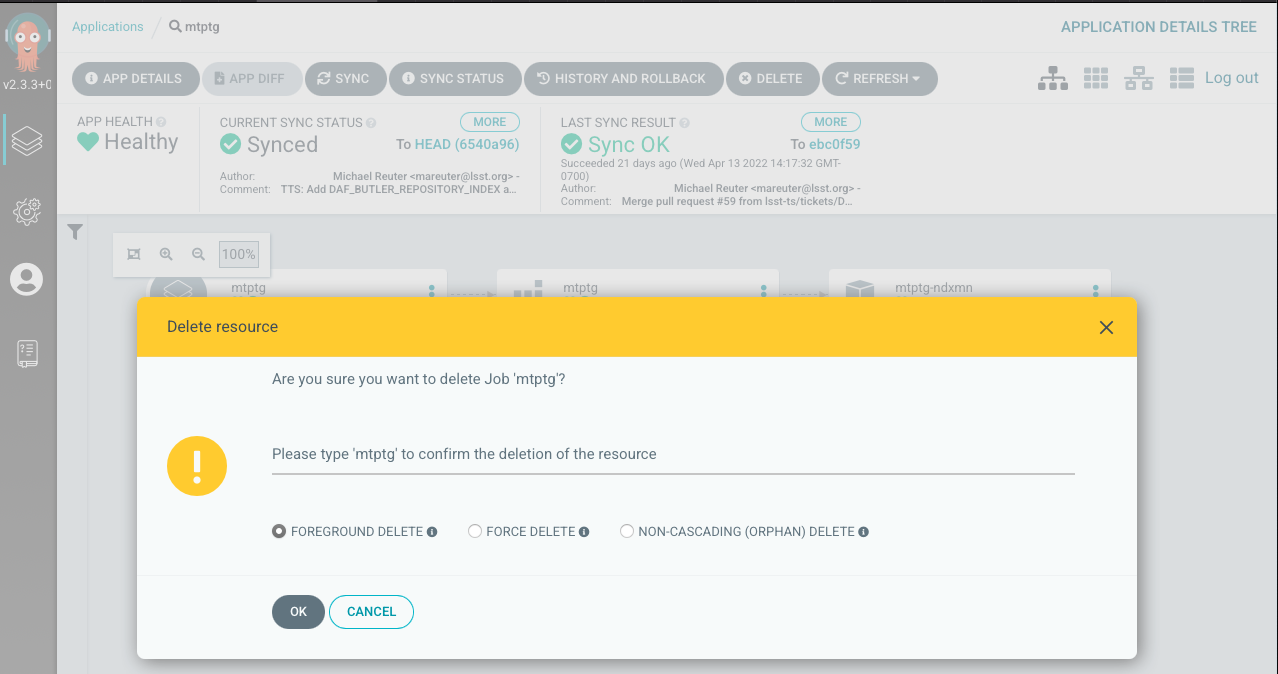Close the Delete resource dialog
The width and height of the screenshot is (1278, 674).
click(x=1106, y=327)
